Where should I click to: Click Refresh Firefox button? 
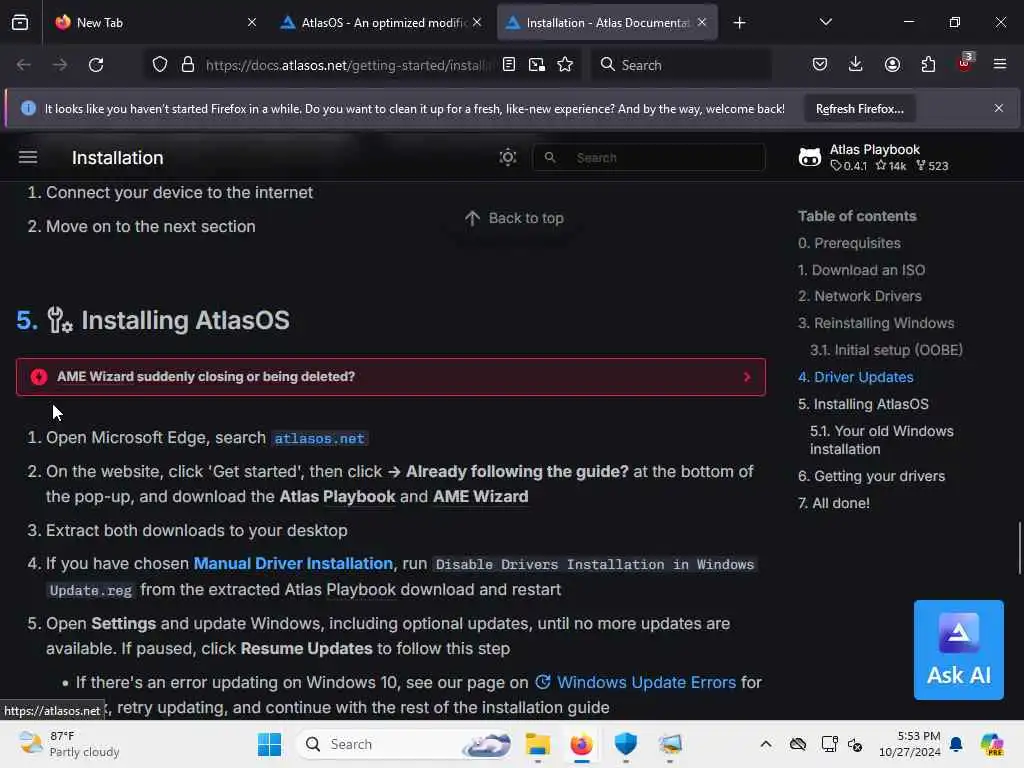tap(859, 109)
